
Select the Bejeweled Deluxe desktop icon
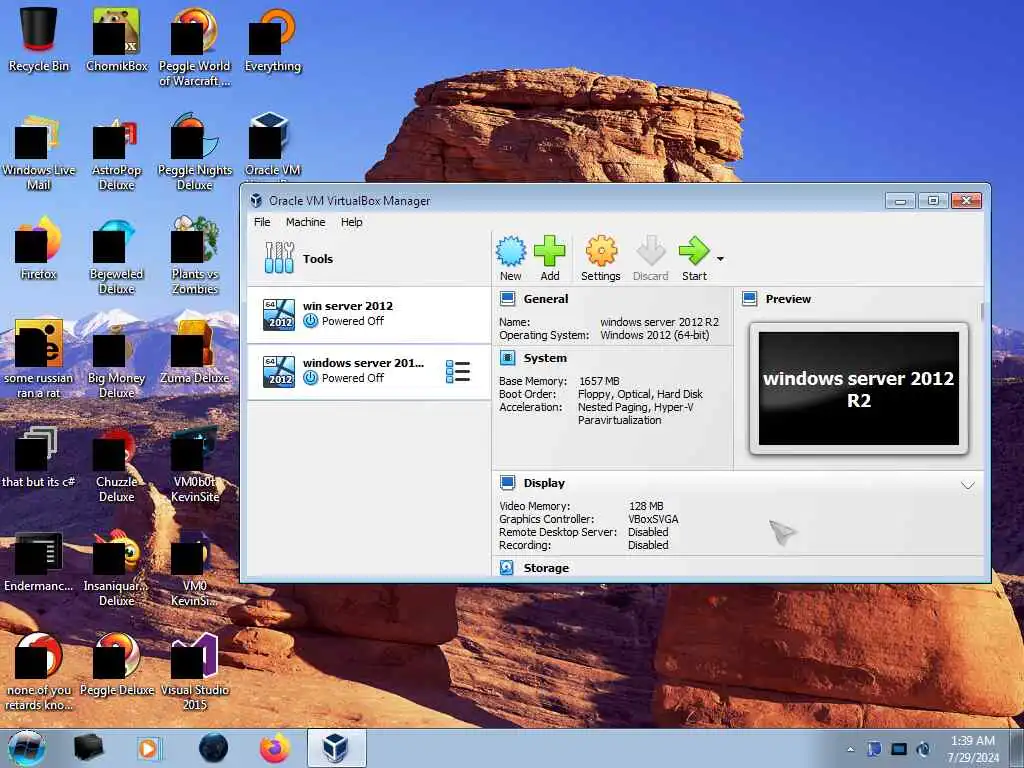point(116,256)
